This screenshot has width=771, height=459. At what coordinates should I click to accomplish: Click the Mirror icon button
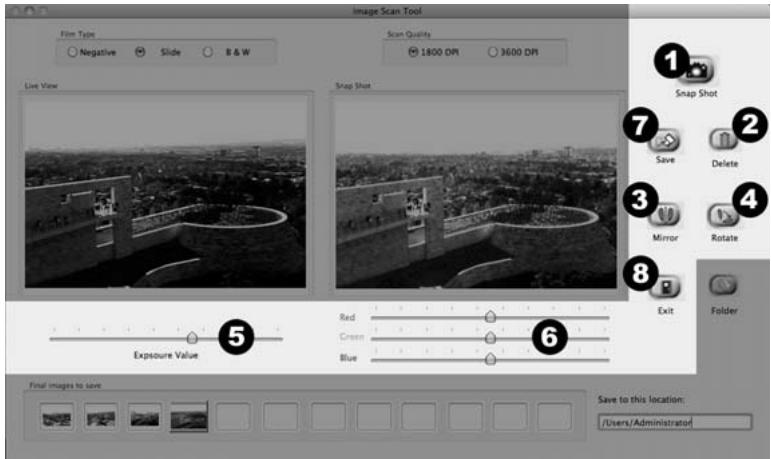[665, 214]
